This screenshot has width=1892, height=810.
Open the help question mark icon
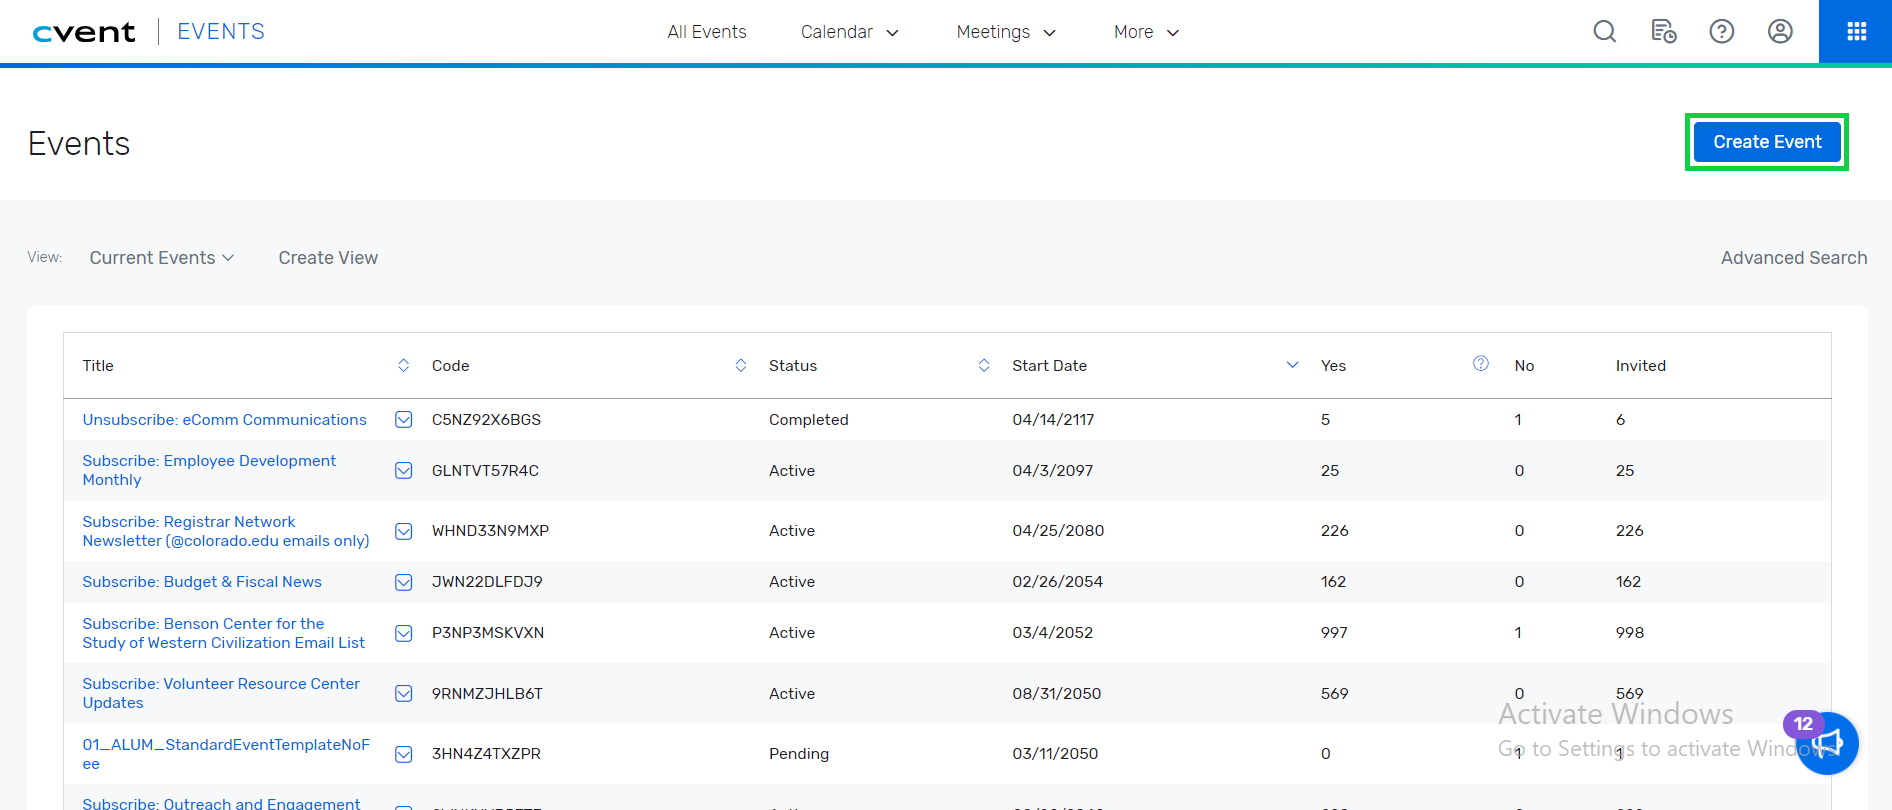1721,32
